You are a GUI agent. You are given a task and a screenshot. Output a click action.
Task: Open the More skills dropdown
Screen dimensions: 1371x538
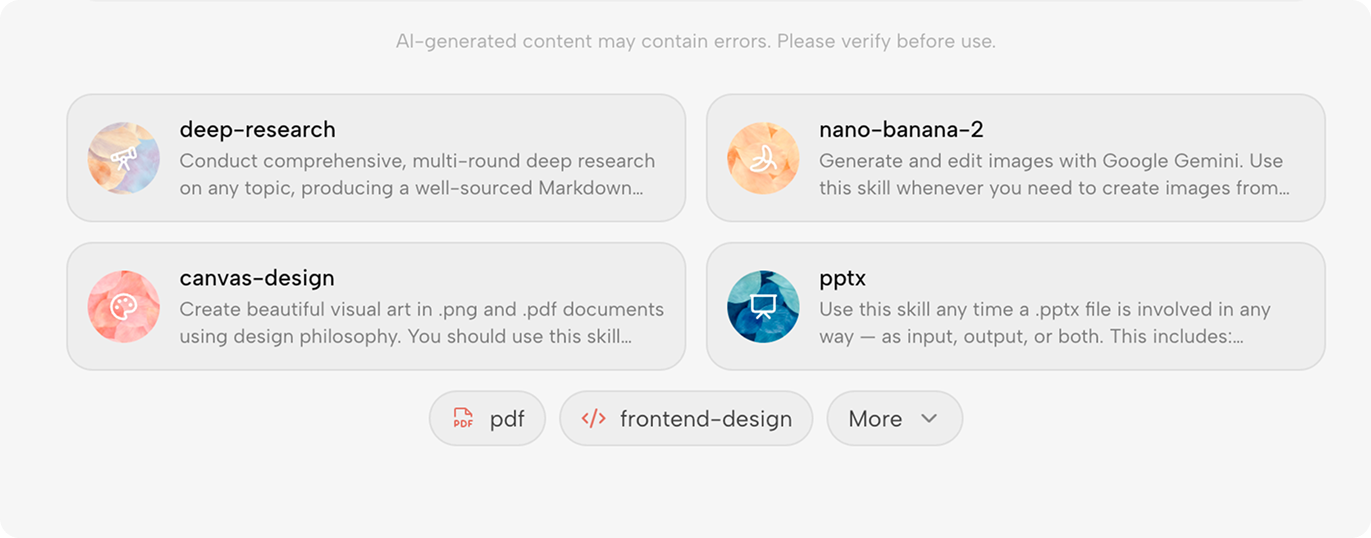pyautogui.click(x=894, y=419)
